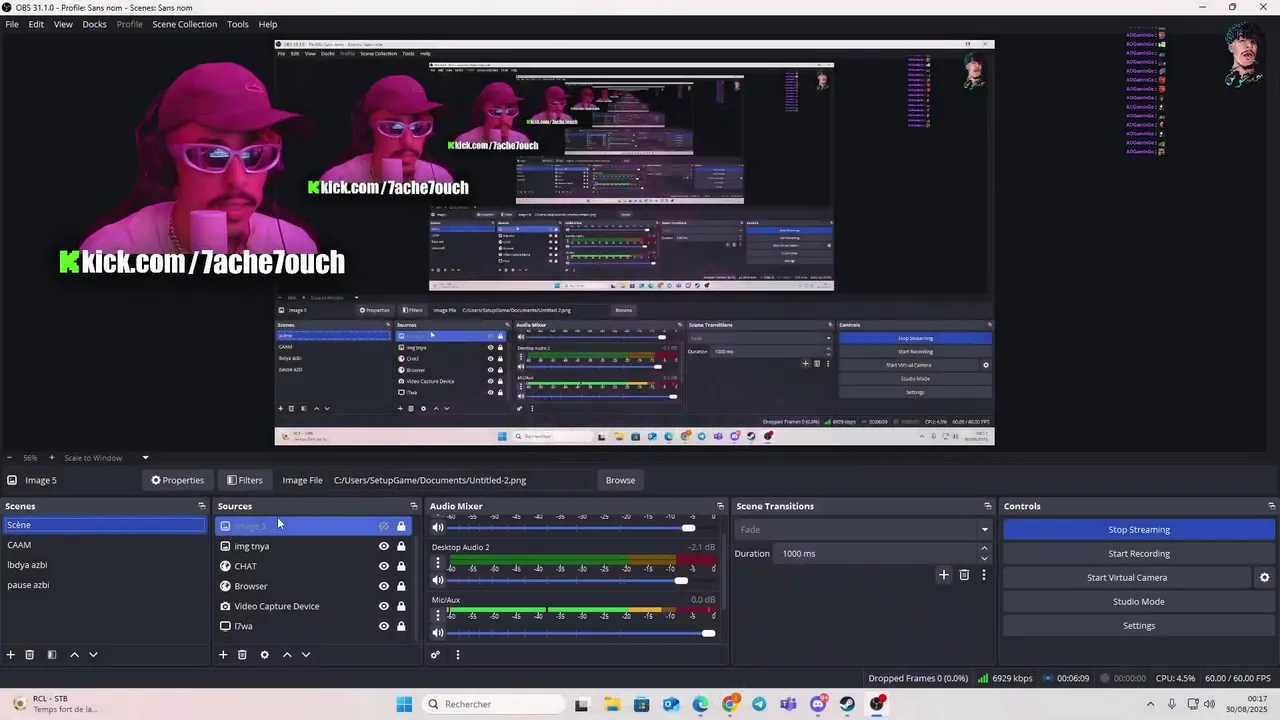
Task: Open Windows Rechercher search box
Action: (x=494, y=704)
